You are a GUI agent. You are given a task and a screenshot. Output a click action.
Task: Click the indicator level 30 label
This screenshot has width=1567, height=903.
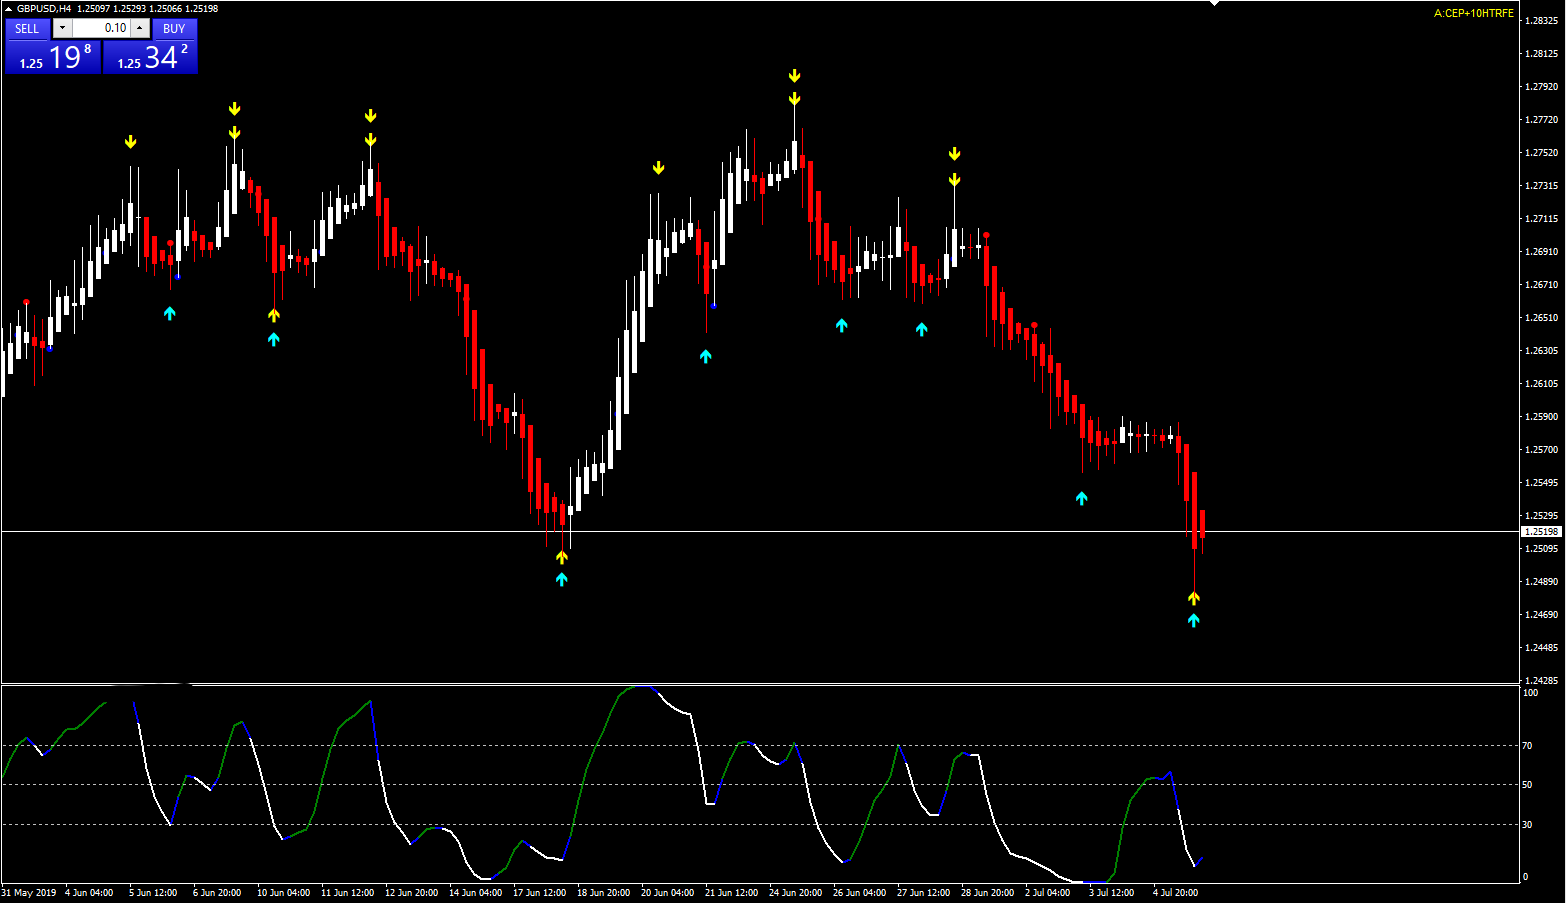tap(1527, 825)
